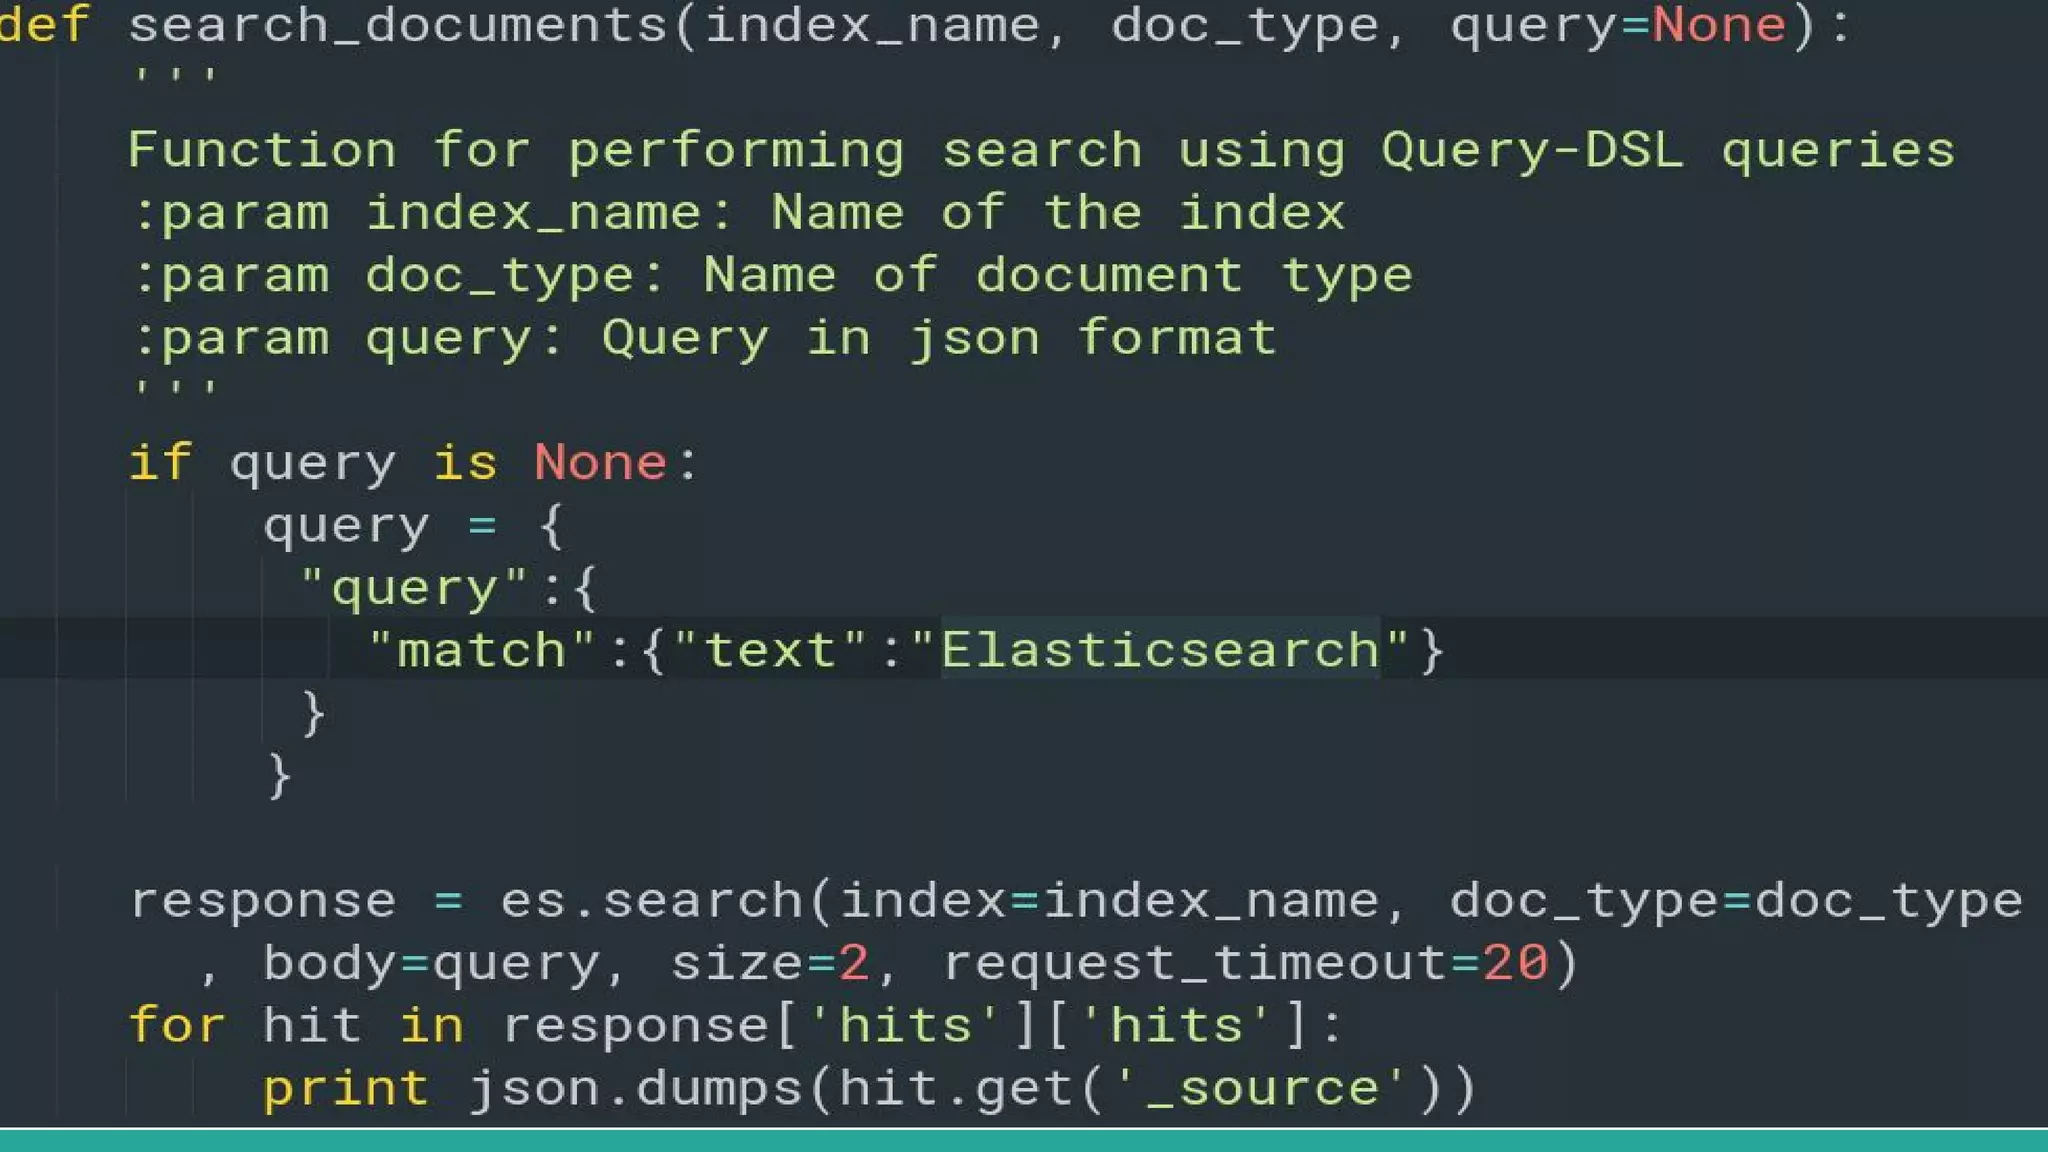The height and width of the screenshot is (1152, 2048).
Task: Click the teal bar at bottom
Action: point(1024,1141)
